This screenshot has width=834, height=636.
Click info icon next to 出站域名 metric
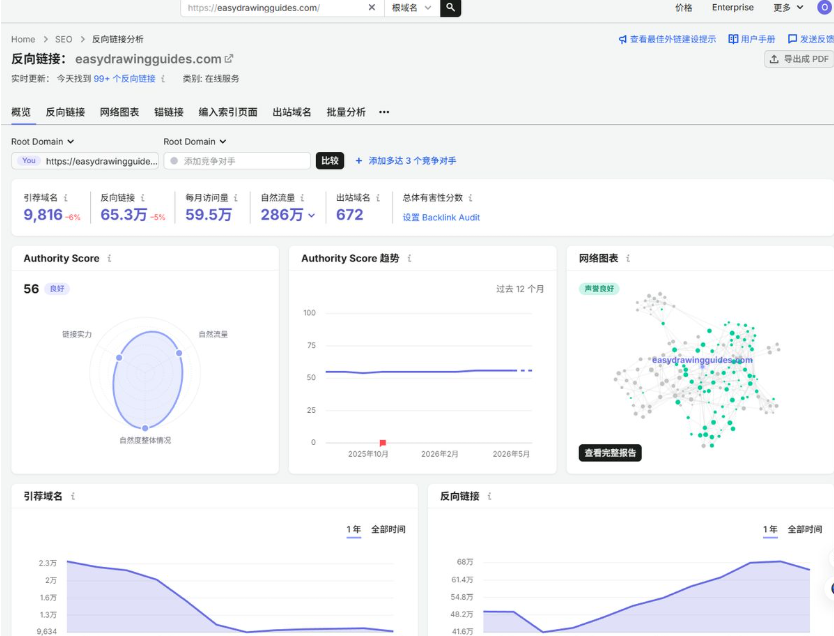[378, 198]
